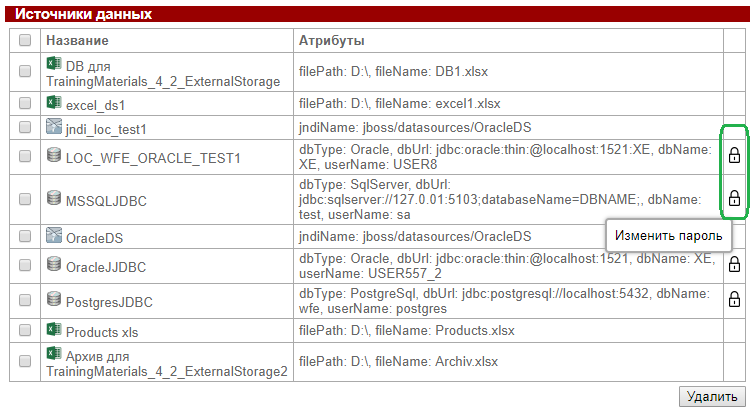This screenshot has width=752, height=414.
Task: Click the Удалить button
Action: pyautogui.click(x=712, y=396)
